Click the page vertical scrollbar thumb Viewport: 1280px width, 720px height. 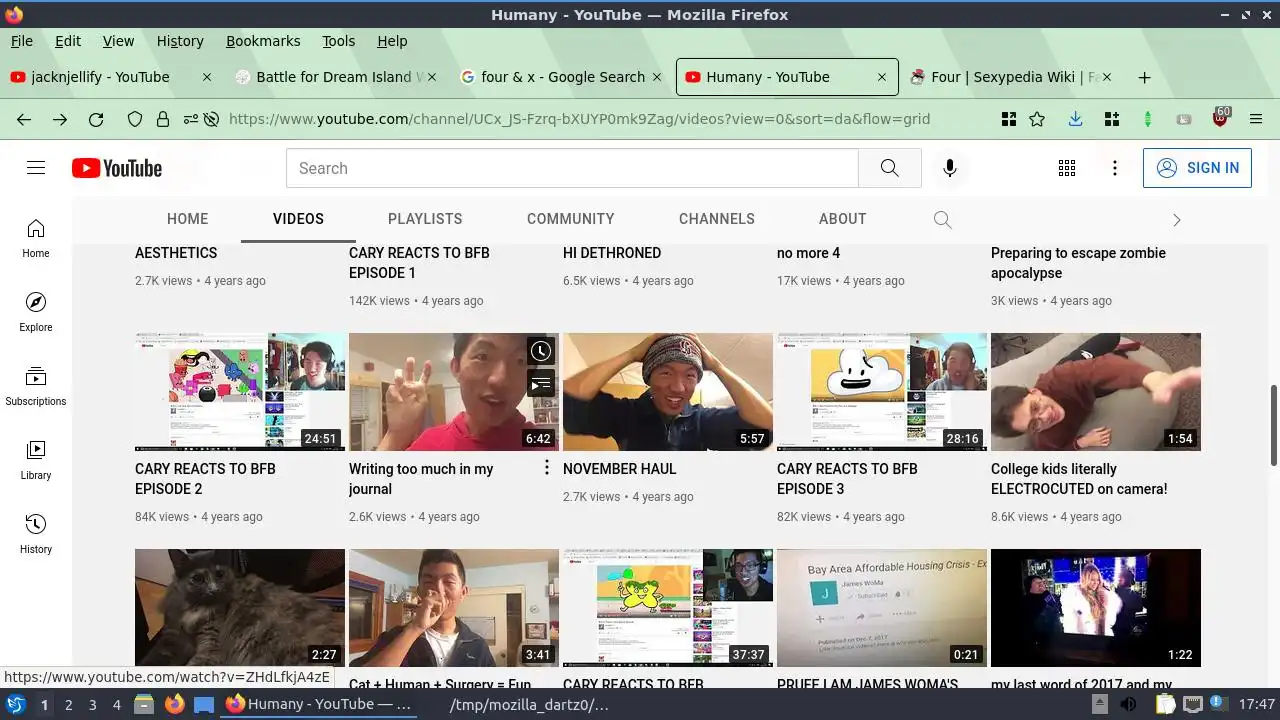pos(1273,424)
